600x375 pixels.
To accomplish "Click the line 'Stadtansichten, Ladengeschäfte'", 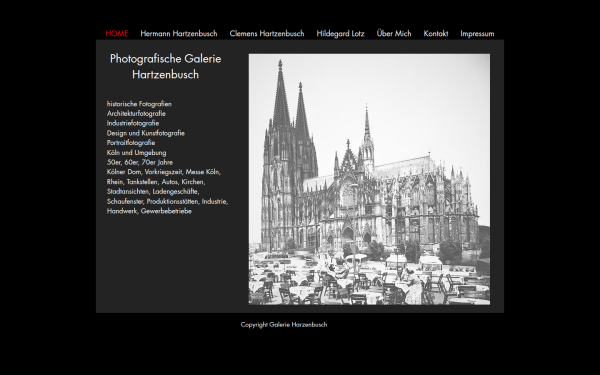I will coord(153,191).
